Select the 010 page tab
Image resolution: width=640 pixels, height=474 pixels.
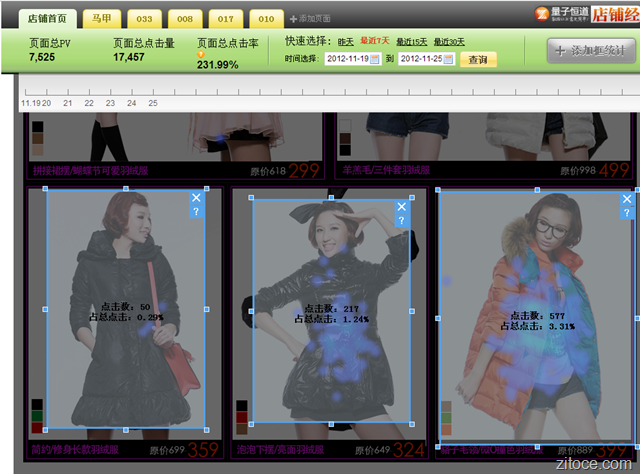pos(264,18)
